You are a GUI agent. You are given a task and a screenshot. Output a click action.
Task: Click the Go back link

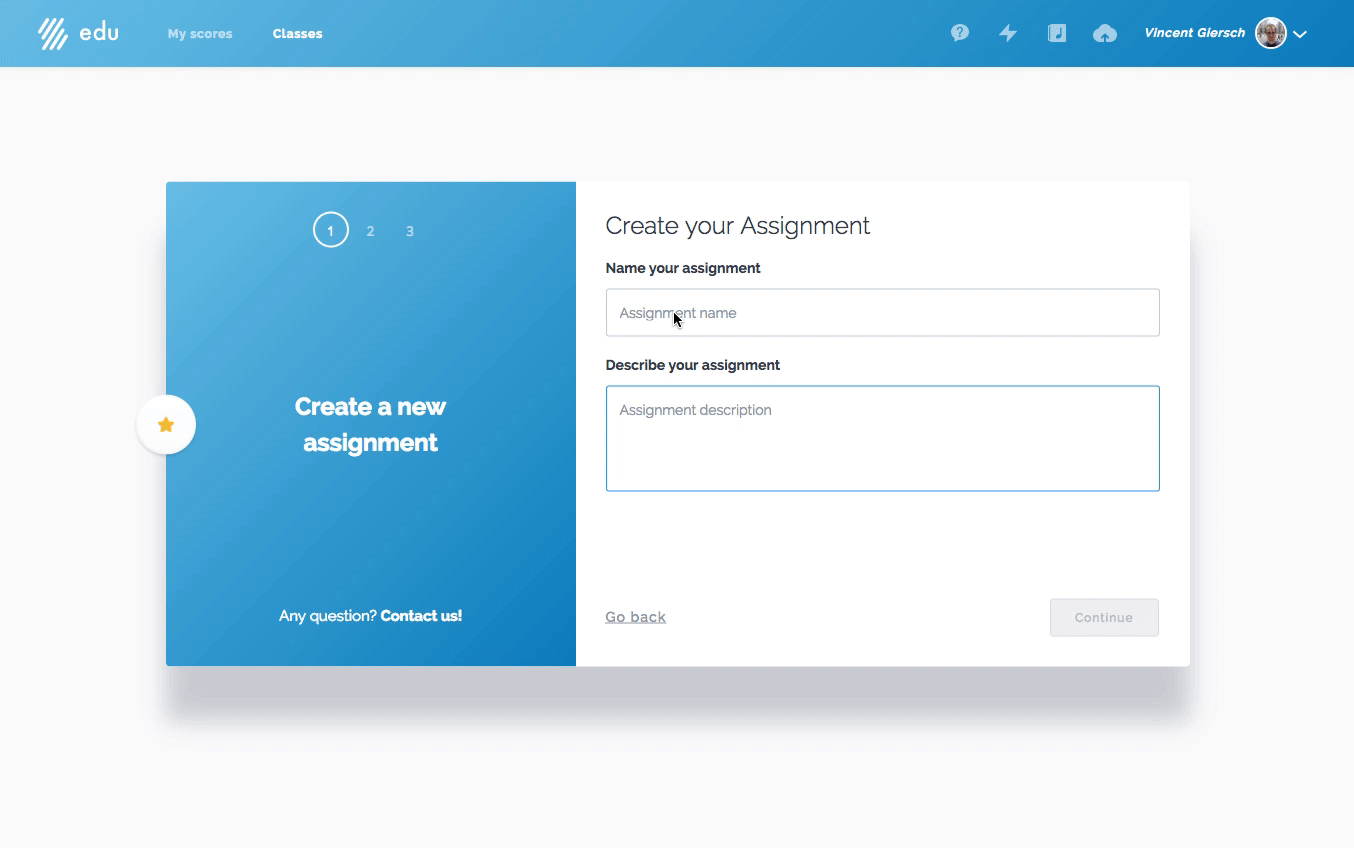tap(635, 617)
